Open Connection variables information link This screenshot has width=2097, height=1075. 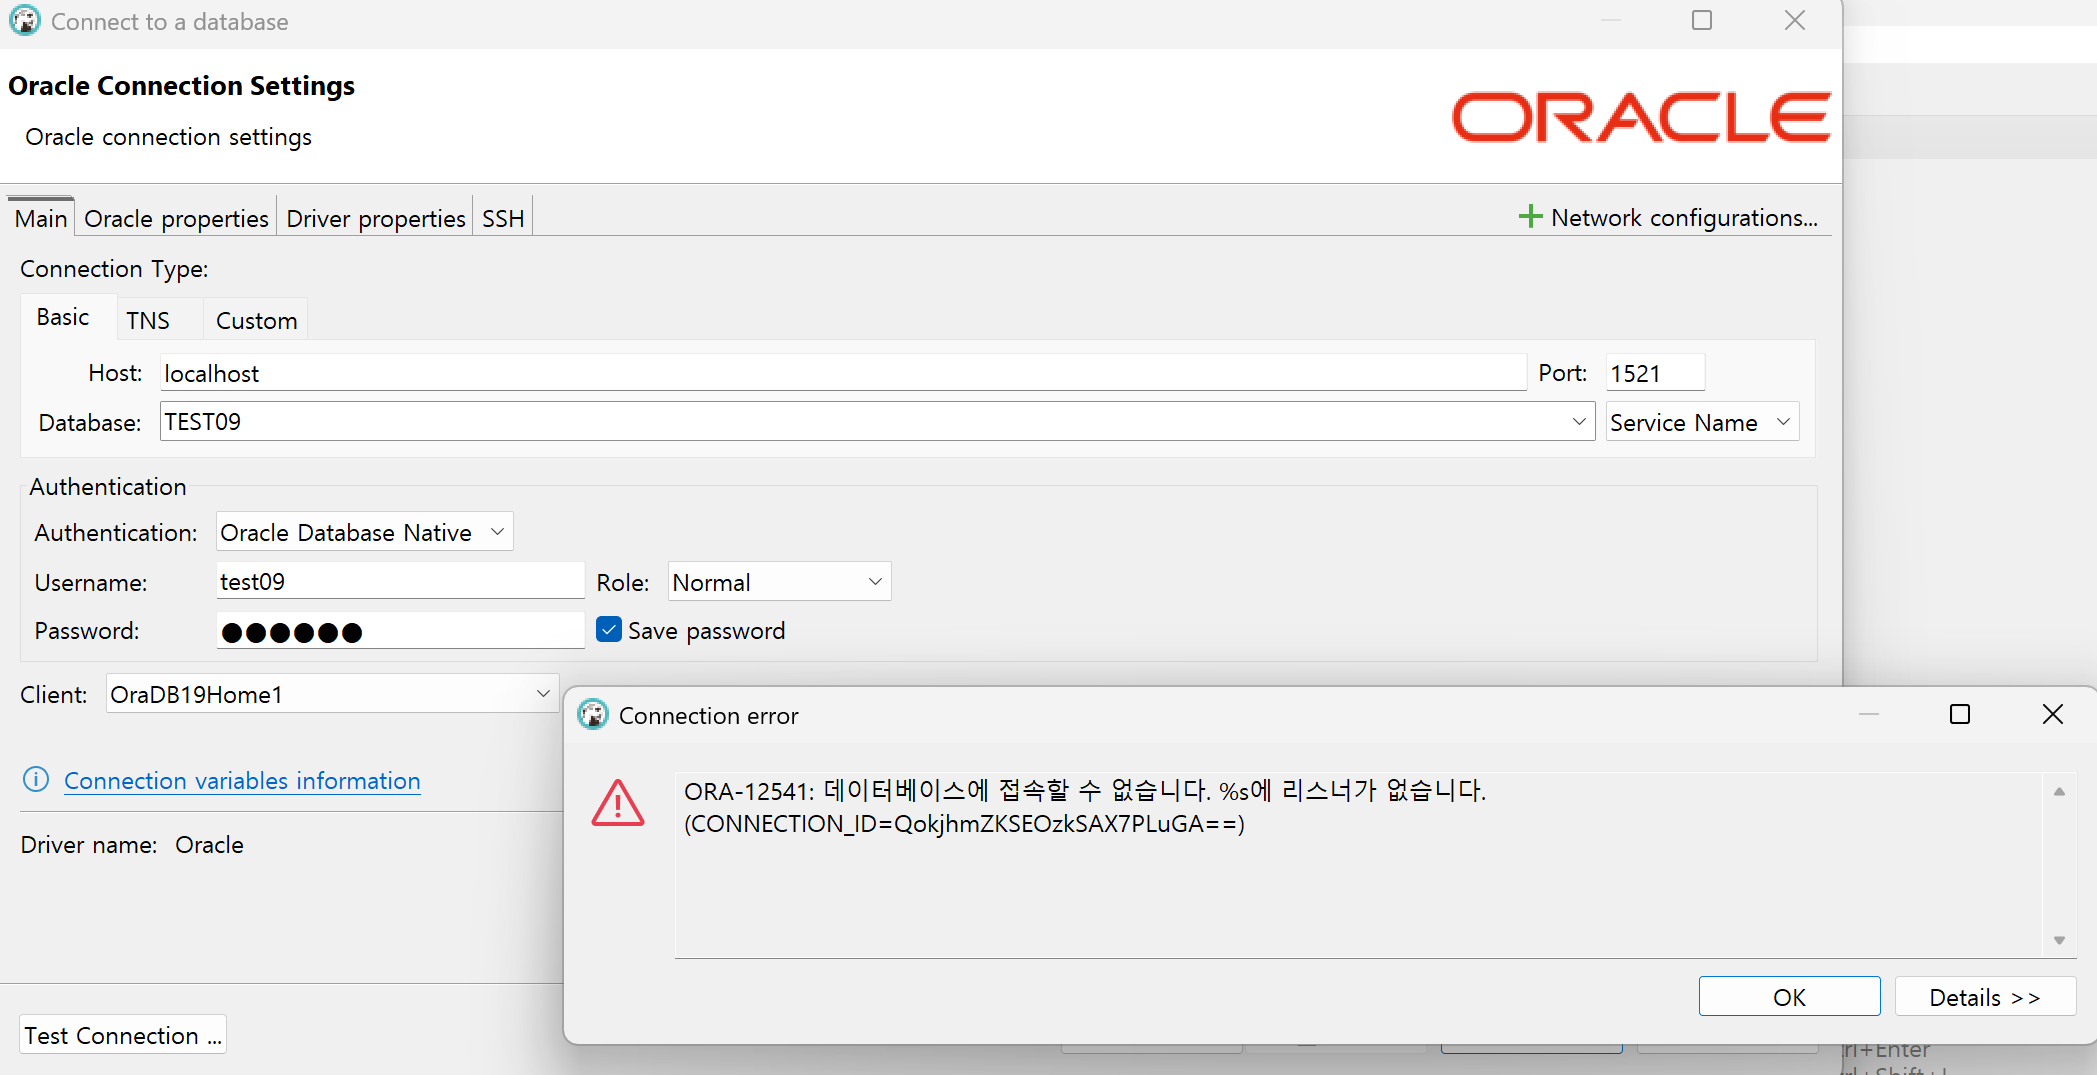[x=242, y=780]
